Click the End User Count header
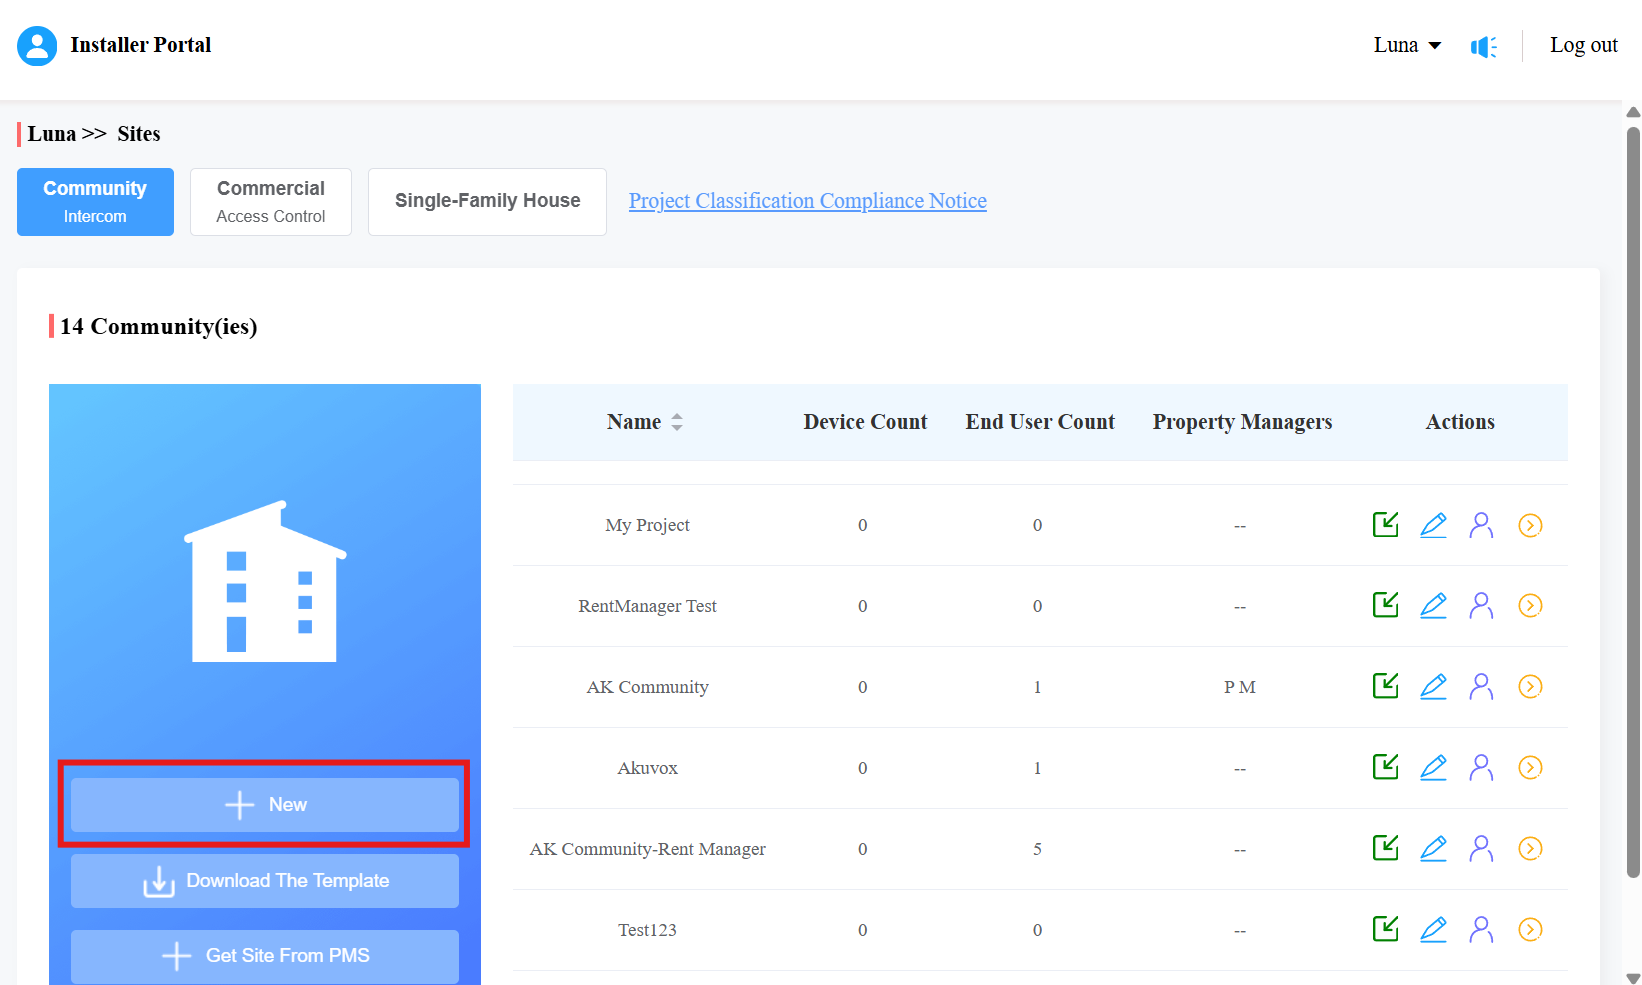This screenshot has width=1642, height=985. click(x=1040, y=422)
